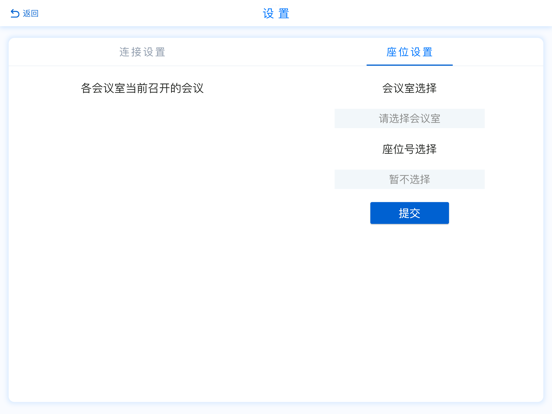The width and height of the screenshot is (552, 414).
Task: Click the 会议室选择 label
Action: point(409,88)
